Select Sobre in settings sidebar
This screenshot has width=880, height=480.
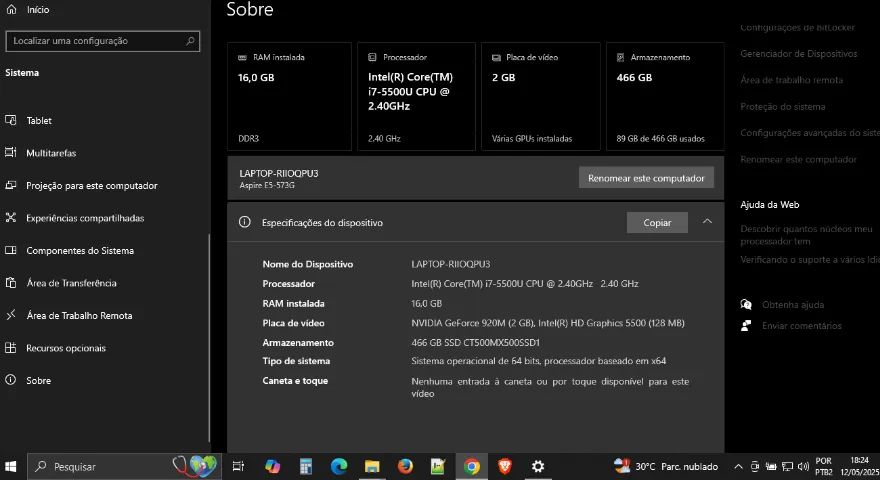point(38,381)
